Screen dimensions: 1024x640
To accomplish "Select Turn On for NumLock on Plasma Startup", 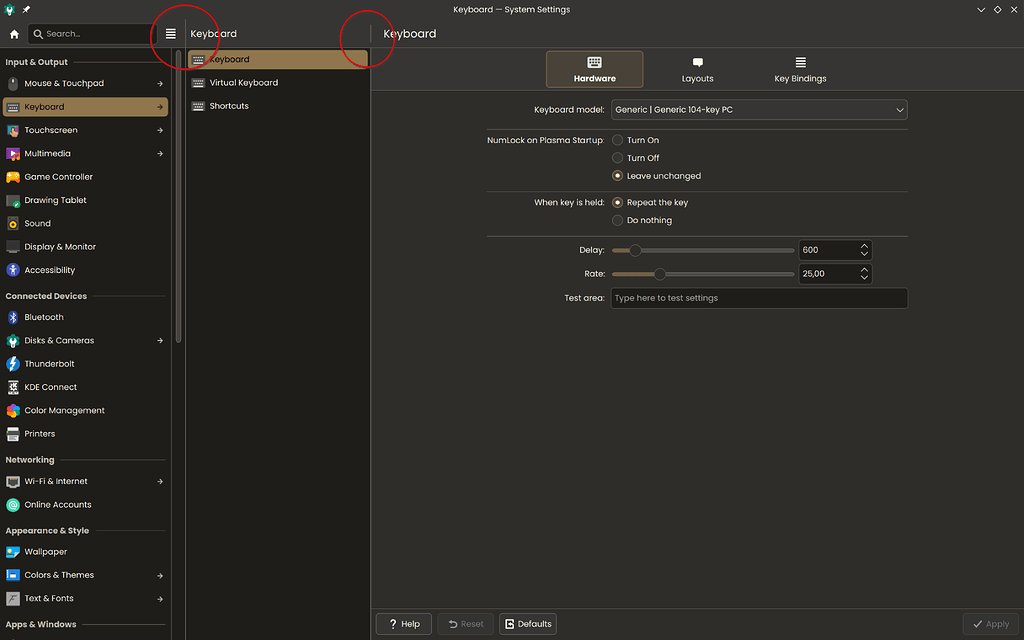I will click(x=617, y=140).
